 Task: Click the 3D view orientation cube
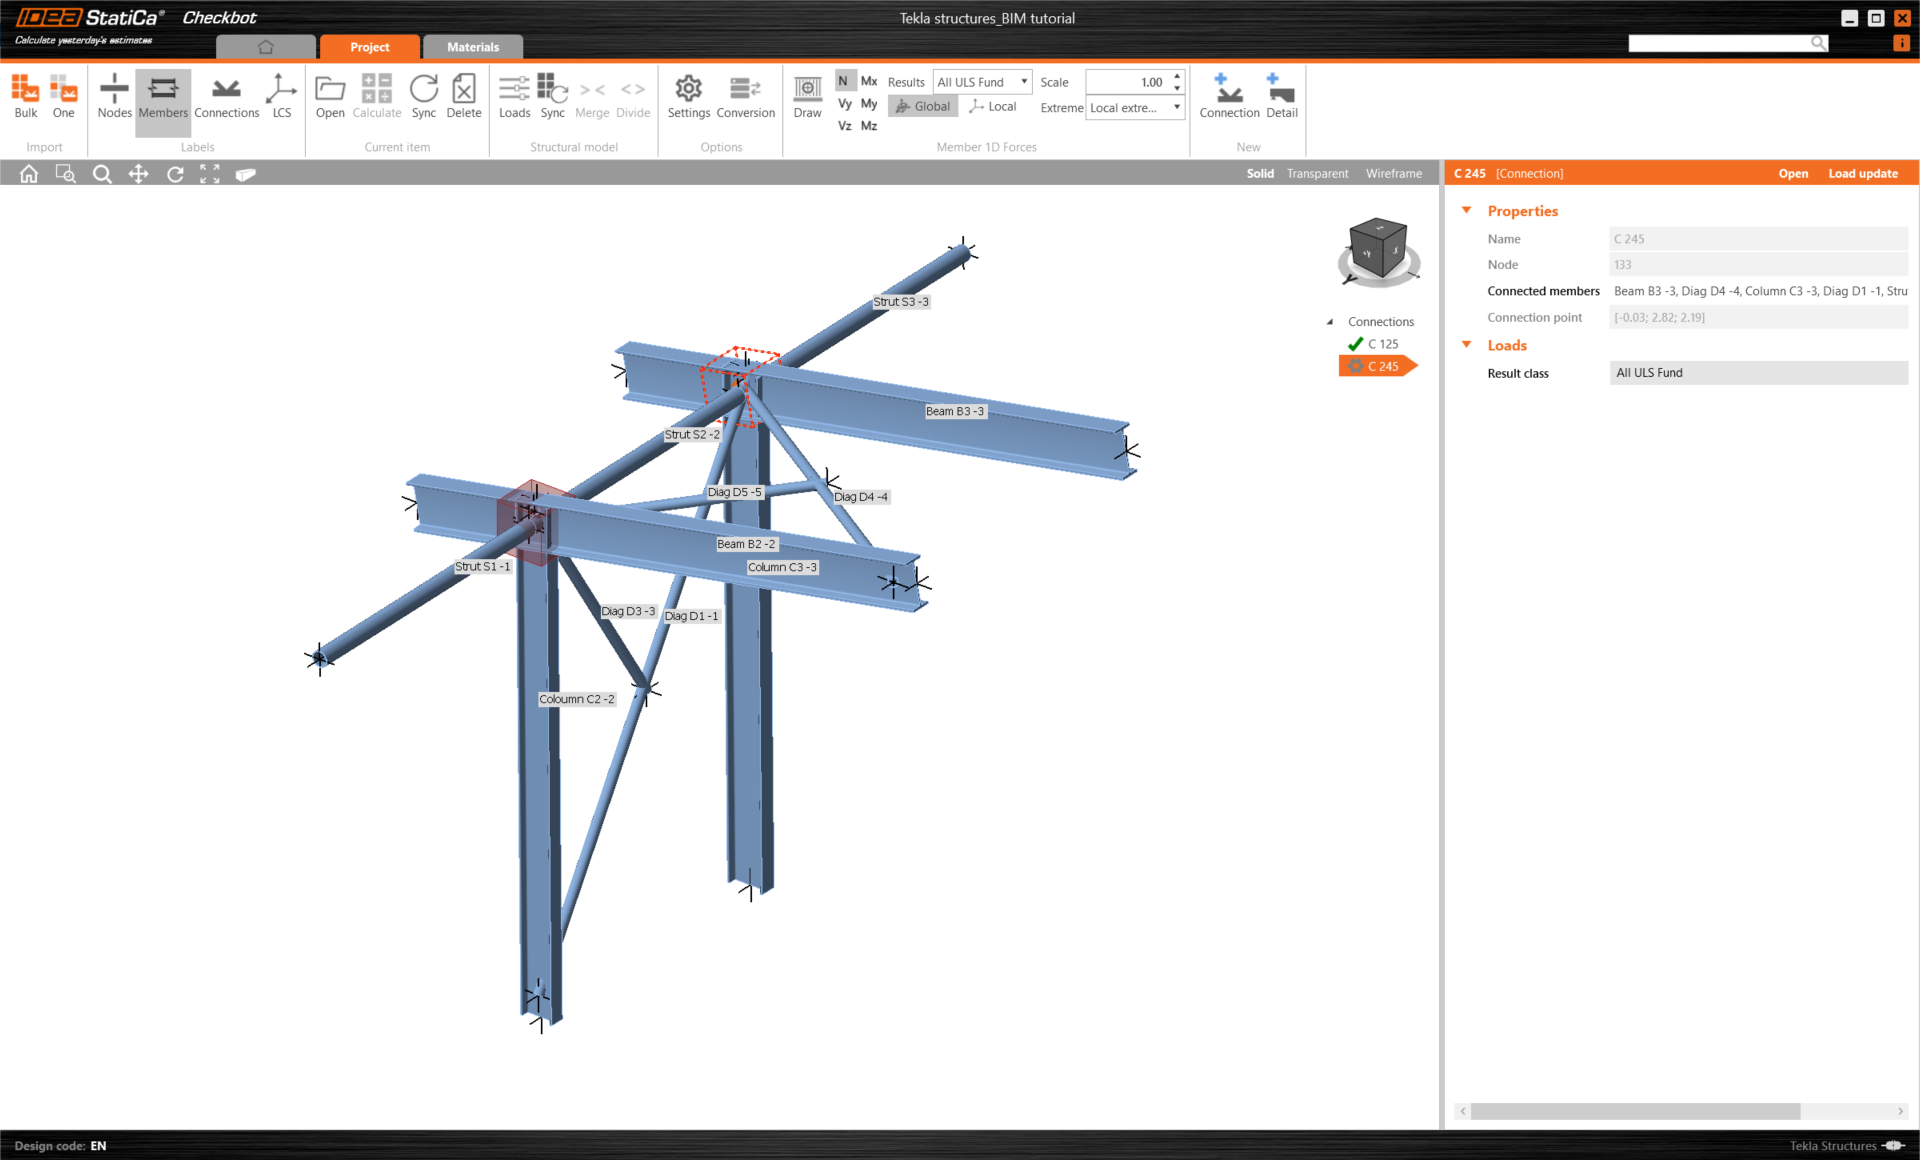[x=1377, y=249]
